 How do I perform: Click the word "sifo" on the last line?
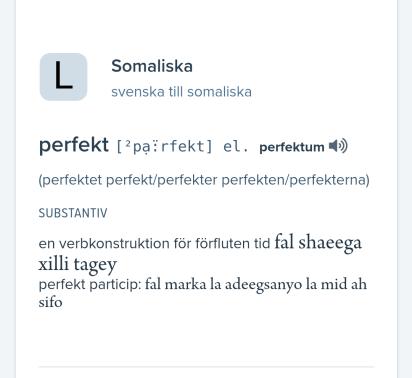click(x=50, y=302)
